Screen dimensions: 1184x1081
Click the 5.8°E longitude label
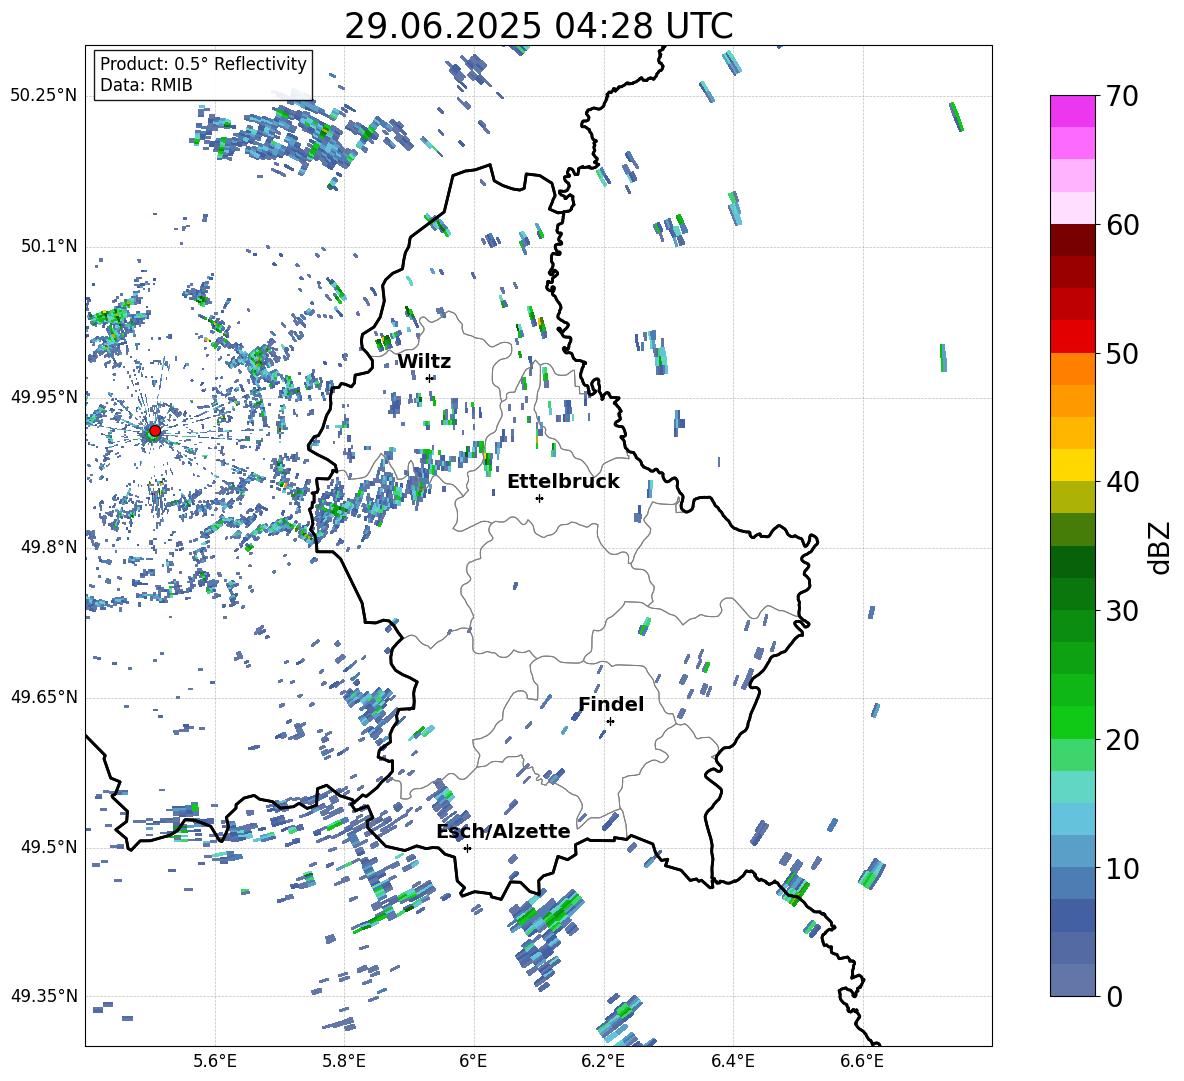344,1061
